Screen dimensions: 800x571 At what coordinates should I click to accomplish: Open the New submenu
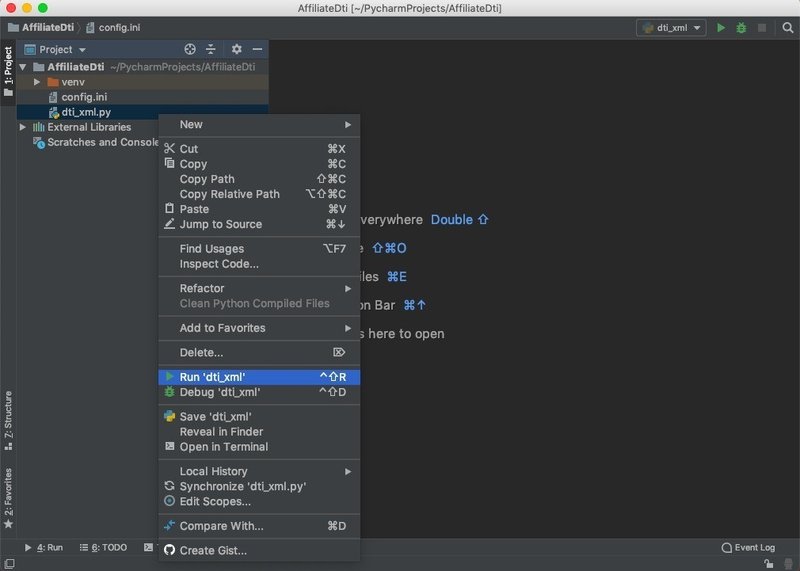click(x=259, y=125)
